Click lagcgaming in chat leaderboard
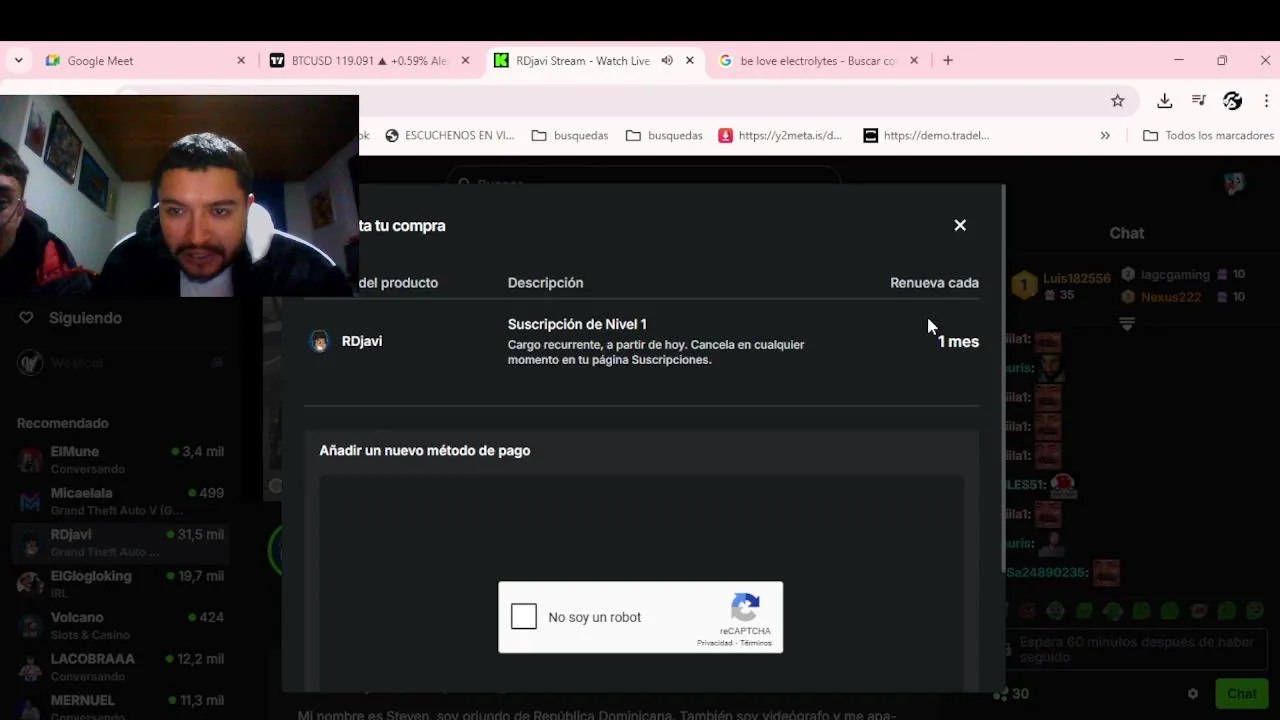This screenshot has width=1280, height=720. point(1175,274)
